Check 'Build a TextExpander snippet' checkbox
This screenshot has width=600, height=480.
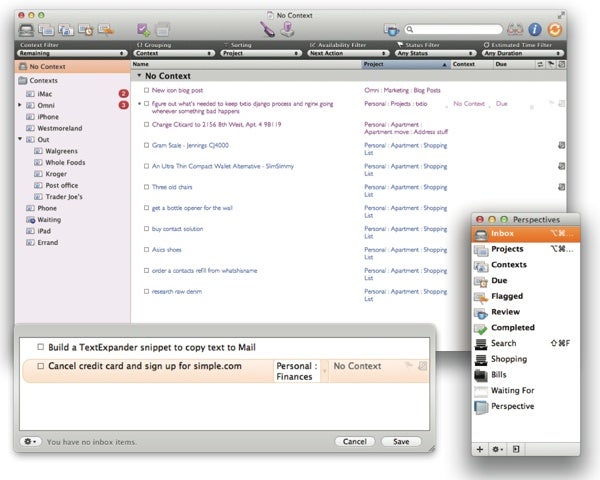[41, 347]
